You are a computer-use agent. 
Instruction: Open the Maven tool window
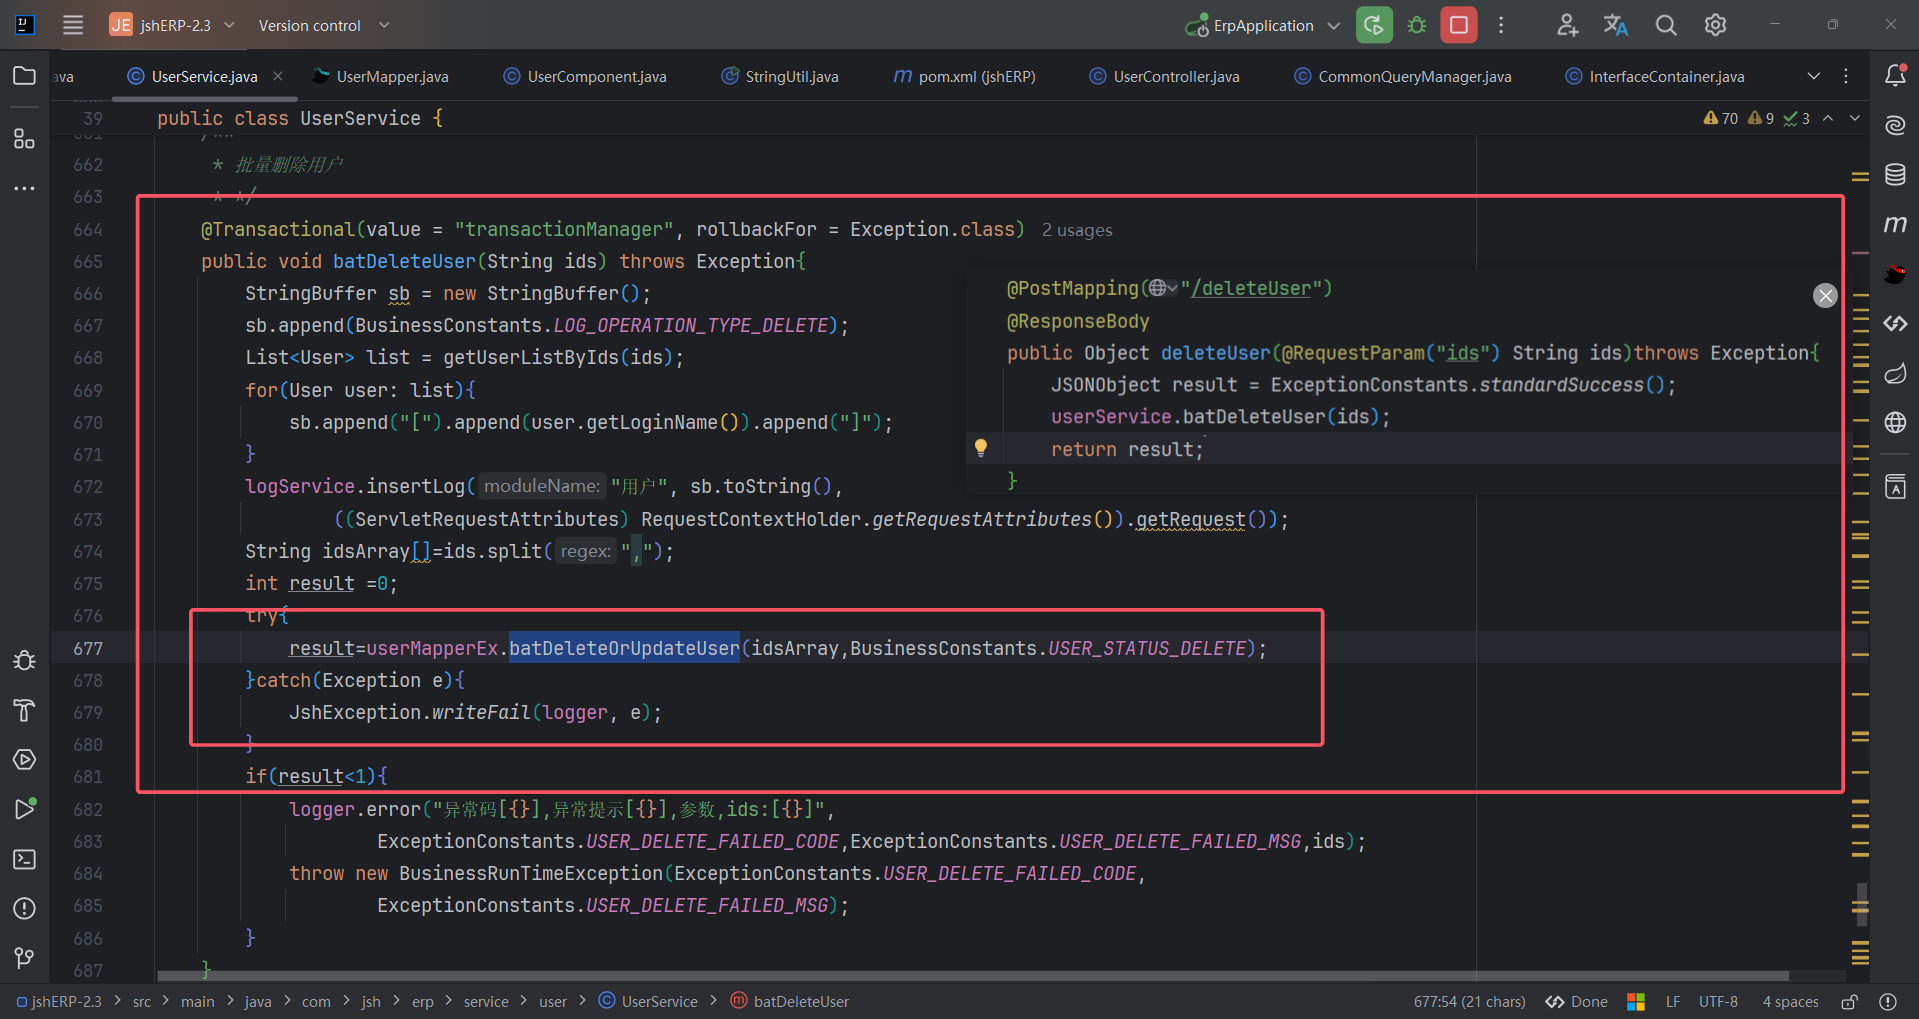pos(1895,224)
